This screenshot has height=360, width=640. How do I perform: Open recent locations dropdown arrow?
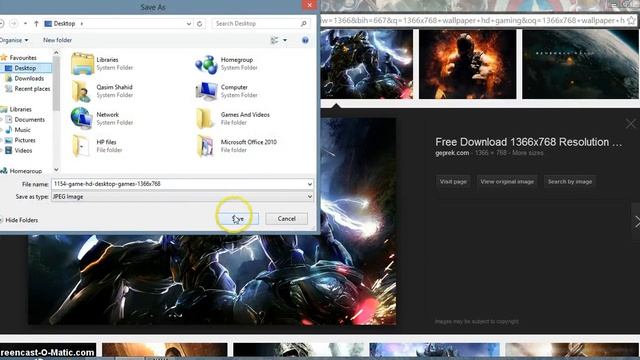coord(25,24)
